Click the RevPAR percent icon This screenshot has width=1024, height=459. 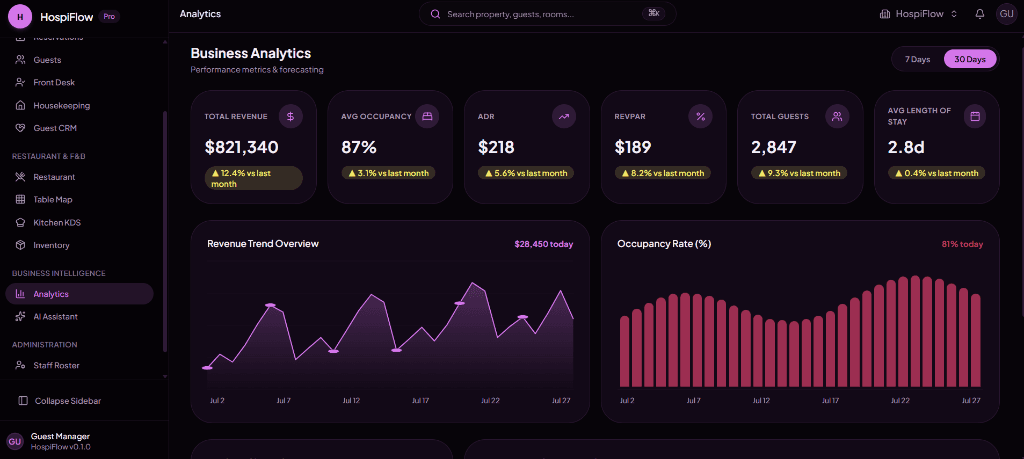click(x=701, y=117)
